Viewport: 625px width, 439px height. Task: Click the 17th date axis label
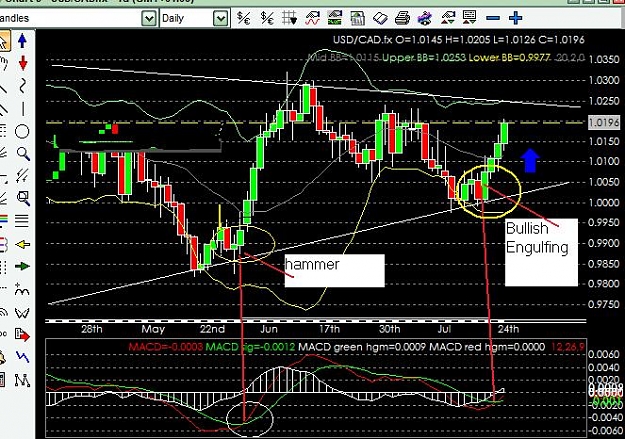[329, 329]
